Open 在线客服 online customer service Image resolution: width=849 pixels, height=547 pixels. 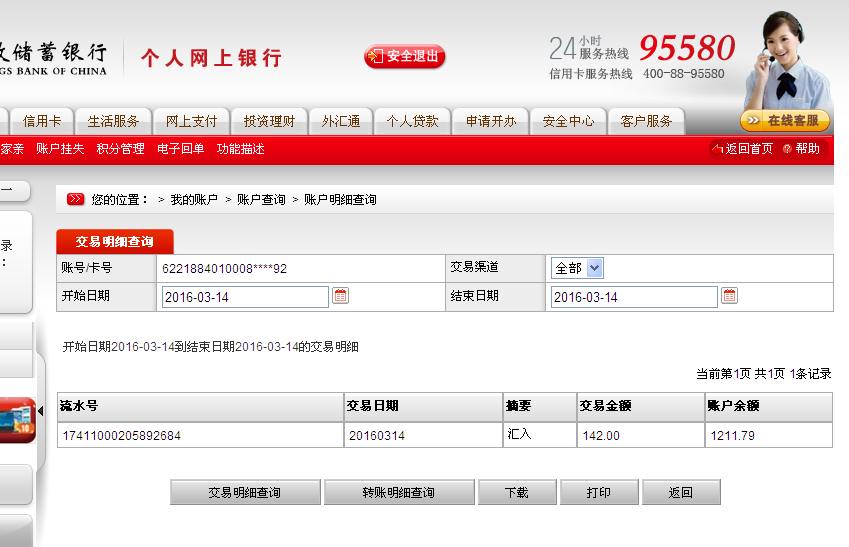point(785,121)
